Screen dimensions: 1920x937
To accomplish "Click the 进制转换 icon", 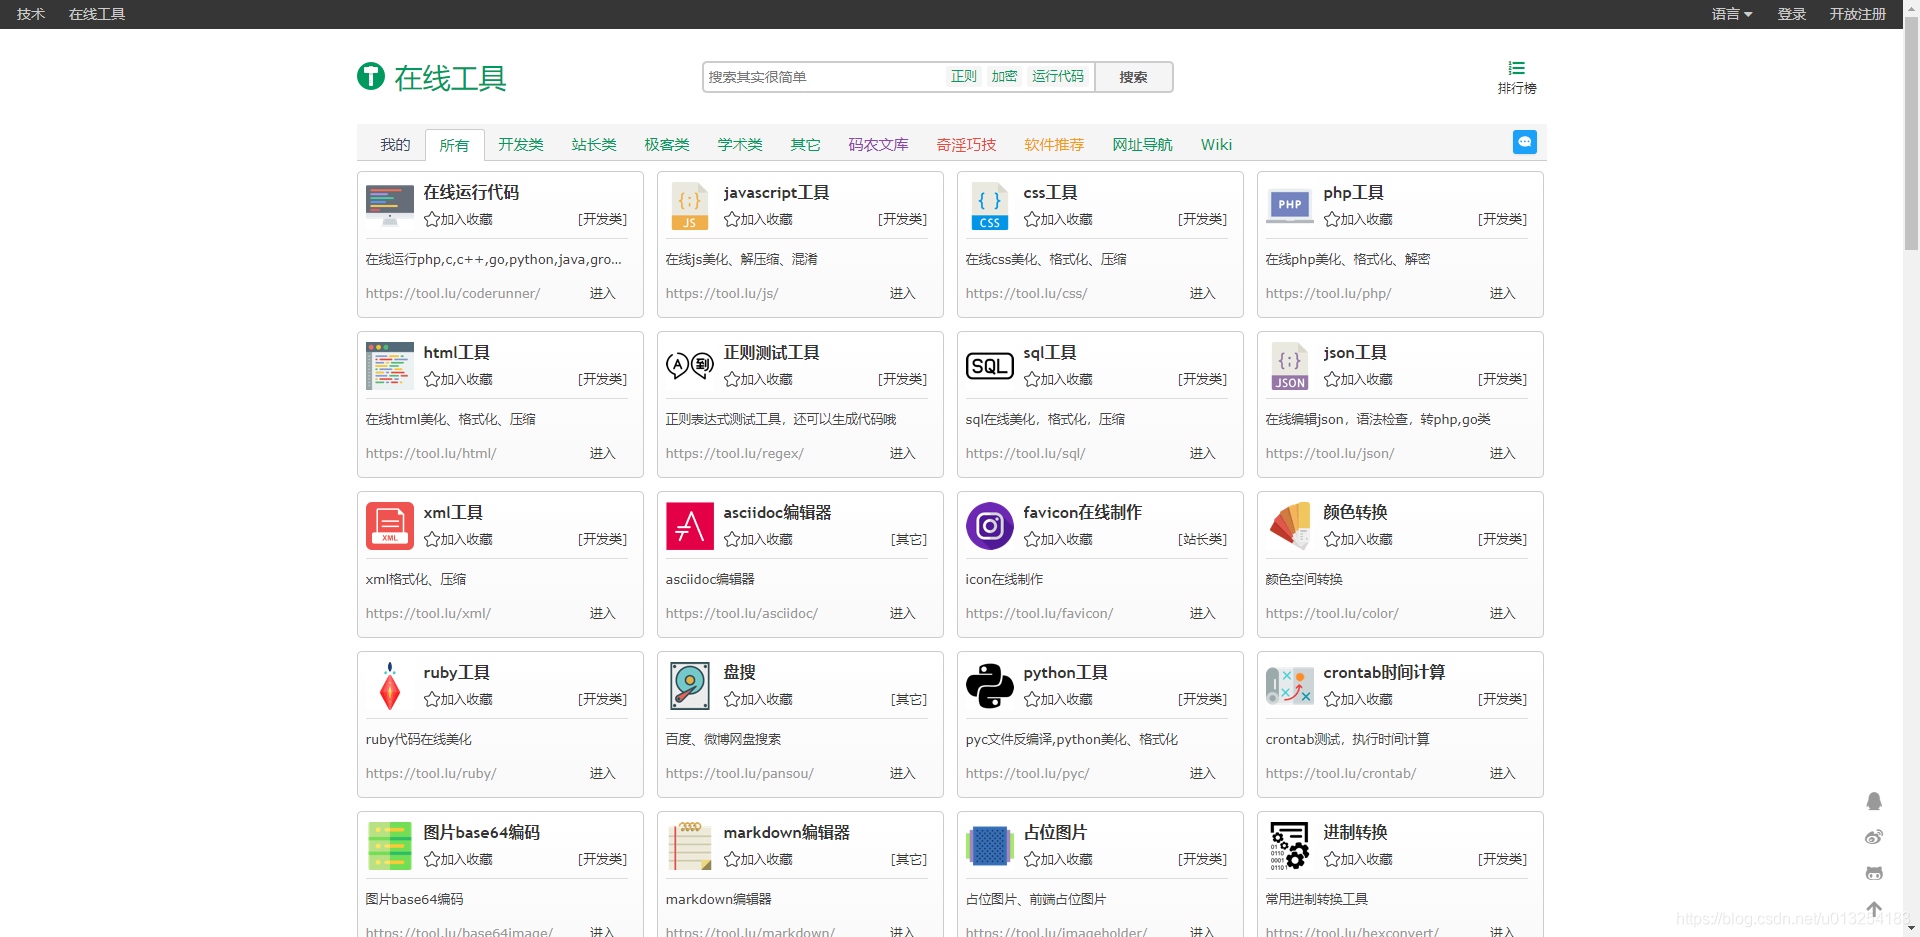I will click(x=1290, y=846).
